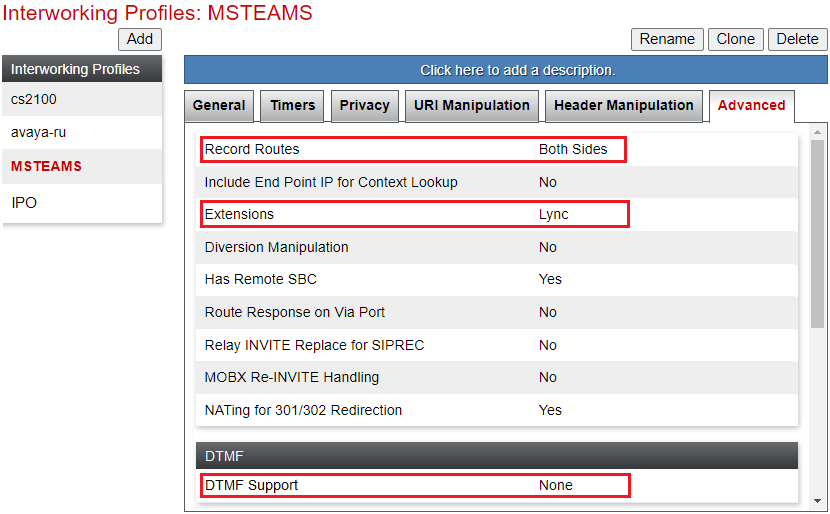The image size is (830, 514).
Task: Open the IPO interworking profile
Action: 82,202
